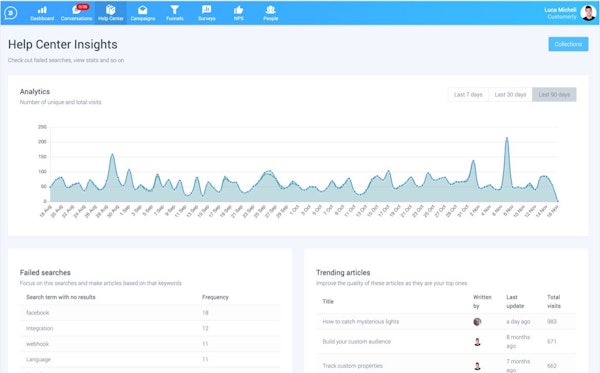
Task: Click author avatar for mysterious lights article
Action: pos(477,322)
